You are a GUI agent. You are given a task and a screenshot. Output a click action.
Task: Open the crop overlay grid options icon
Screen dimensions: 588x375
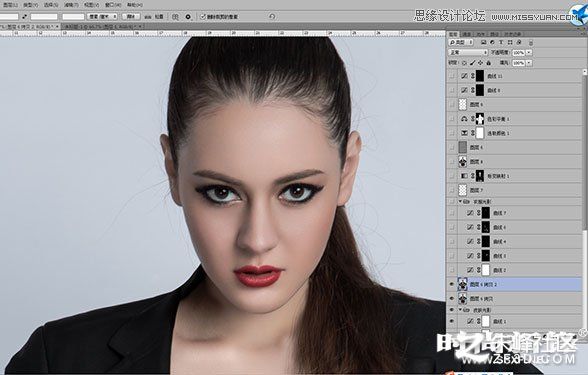(175, 17)
